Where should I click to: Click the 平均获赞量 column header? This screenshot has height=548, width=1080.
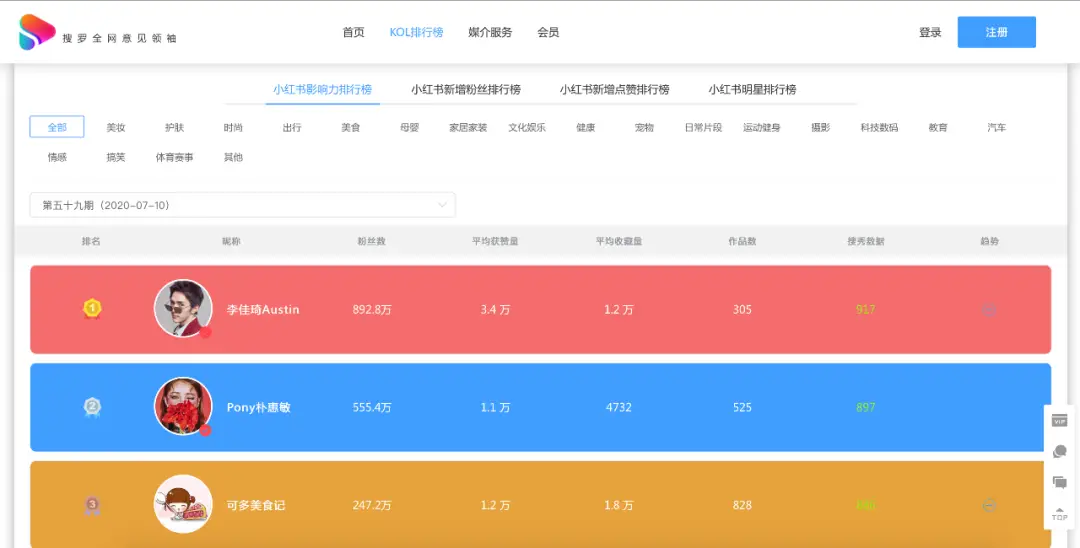click(495, 242)
